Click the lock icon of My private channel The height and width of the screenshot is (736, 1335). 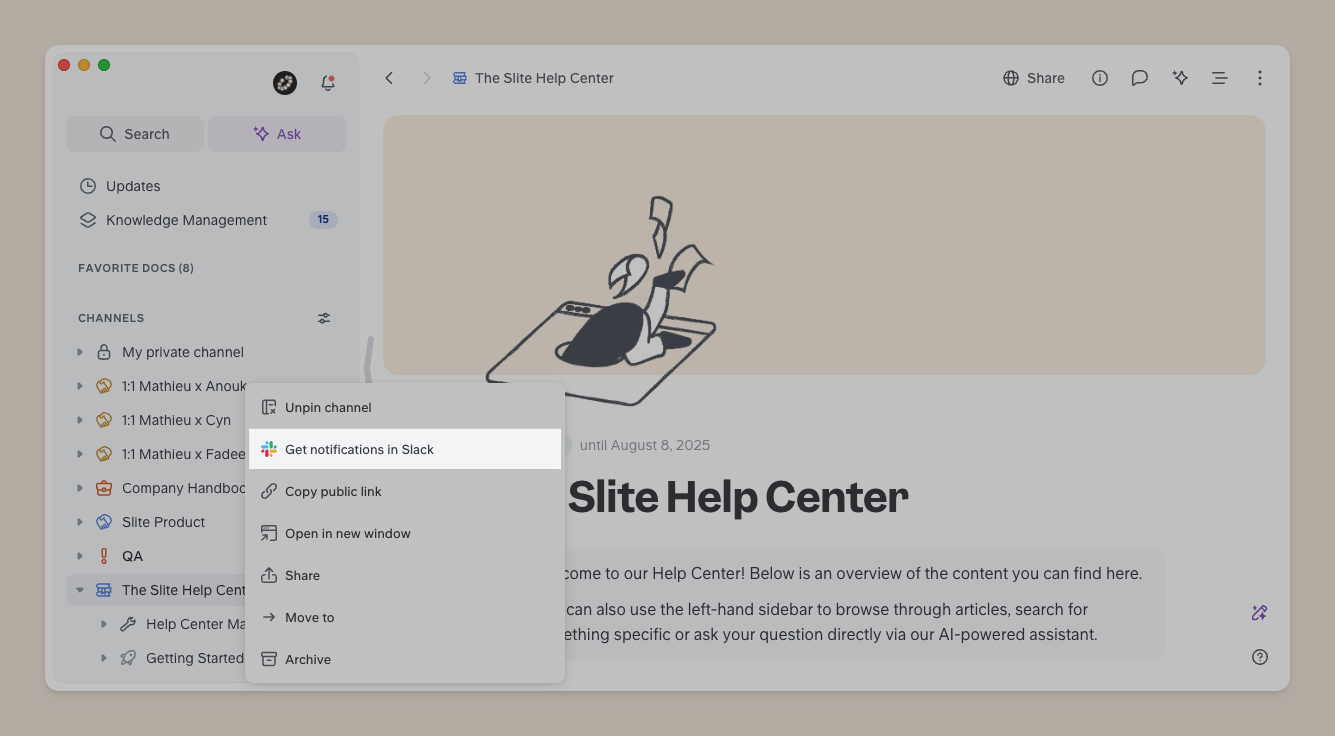[104, 352]
